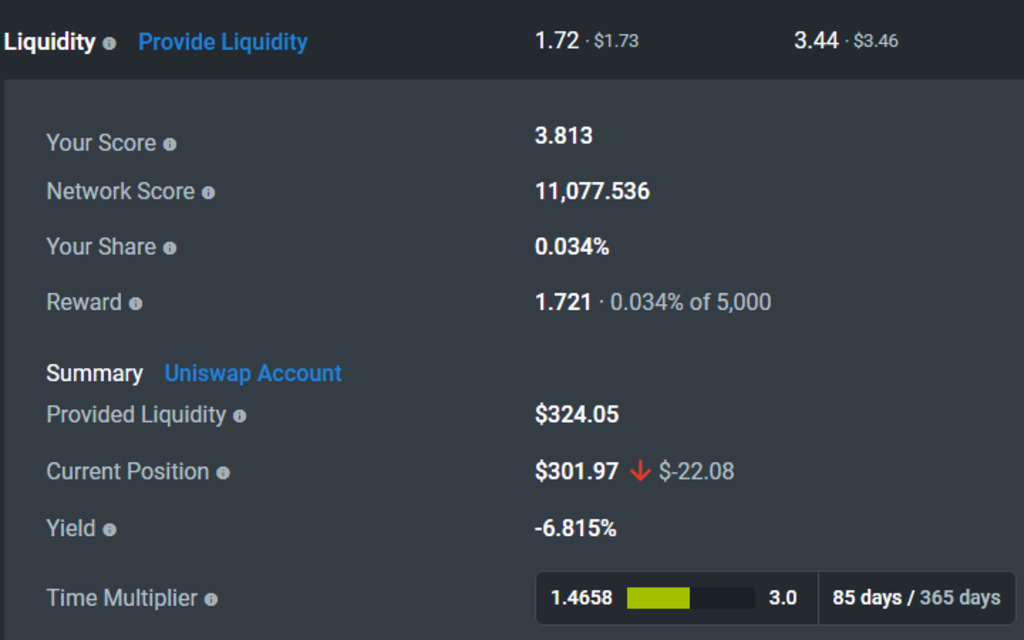Click the info icon beside Time Multiplier
This screenshot has width=1024, height=640.
click(x=211, y=599)
